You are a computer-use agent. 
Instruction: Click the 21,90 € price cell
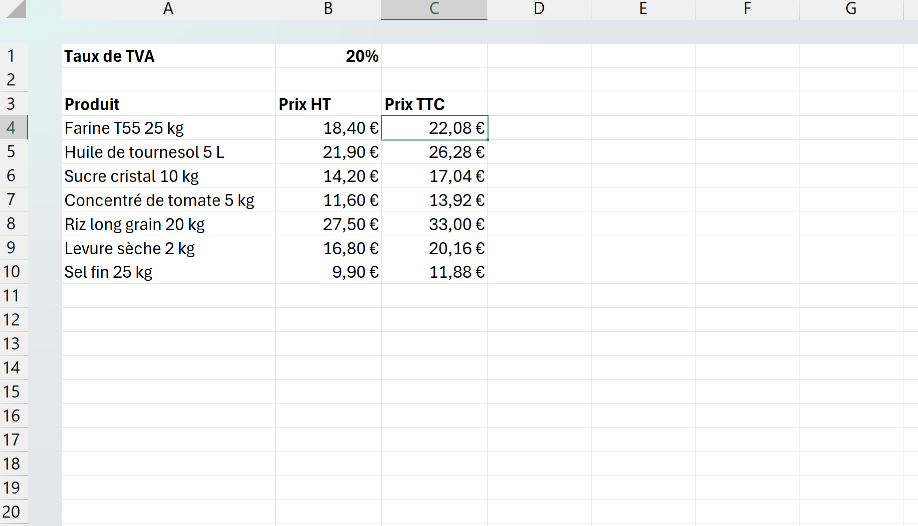(x=328, y=152)
